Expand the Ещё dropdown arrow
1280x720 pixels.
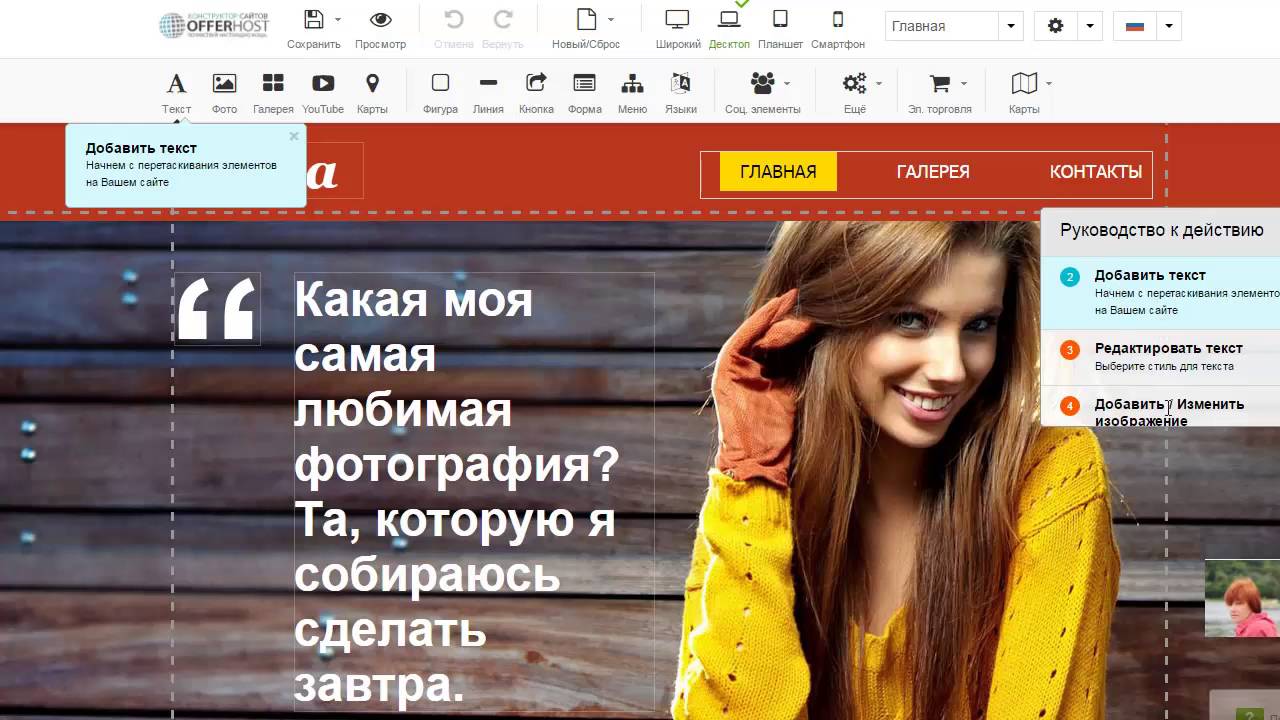tap(879, 84)
